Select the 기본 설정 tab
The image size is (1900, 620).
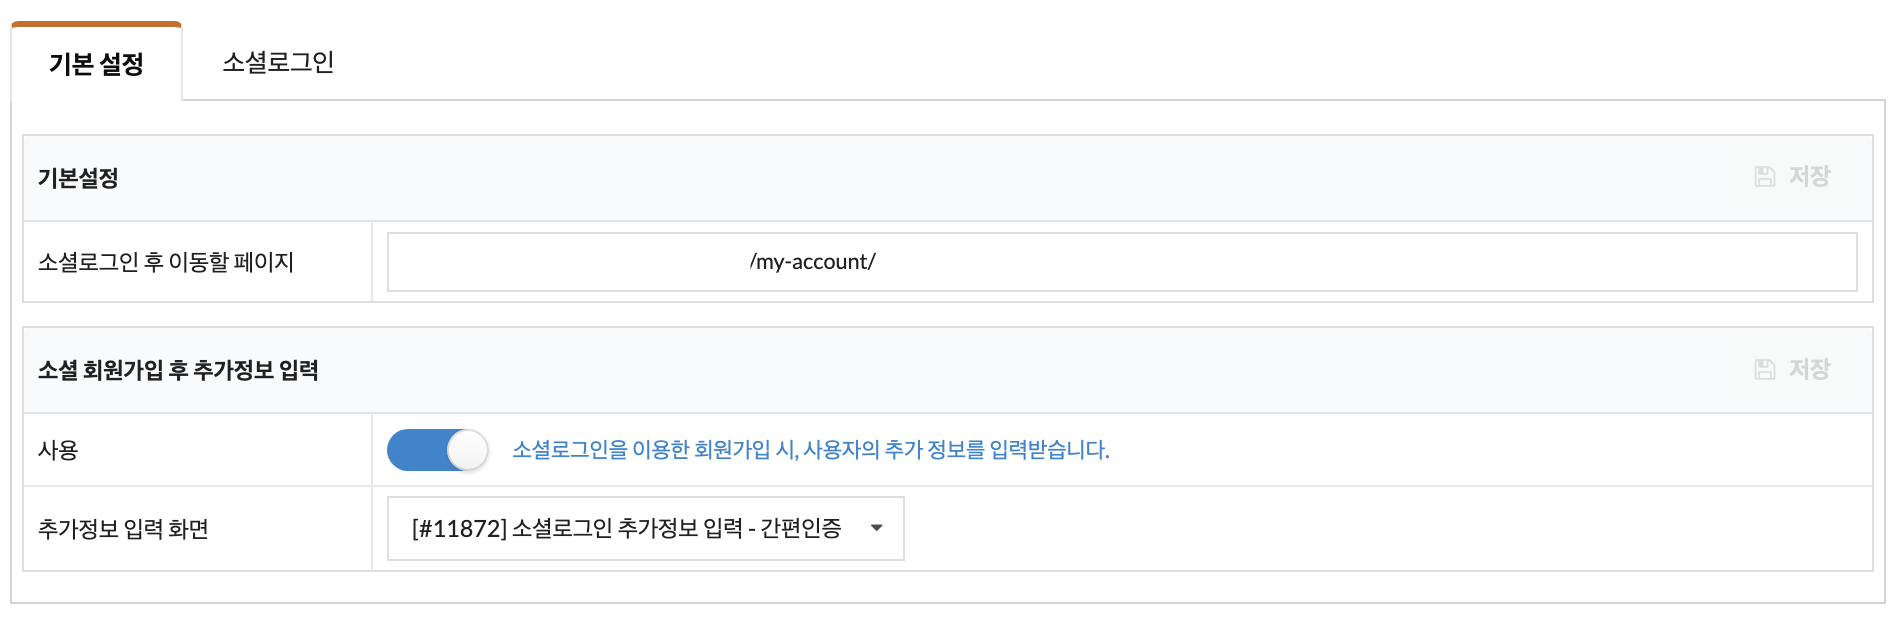click(x=96, y=63)
